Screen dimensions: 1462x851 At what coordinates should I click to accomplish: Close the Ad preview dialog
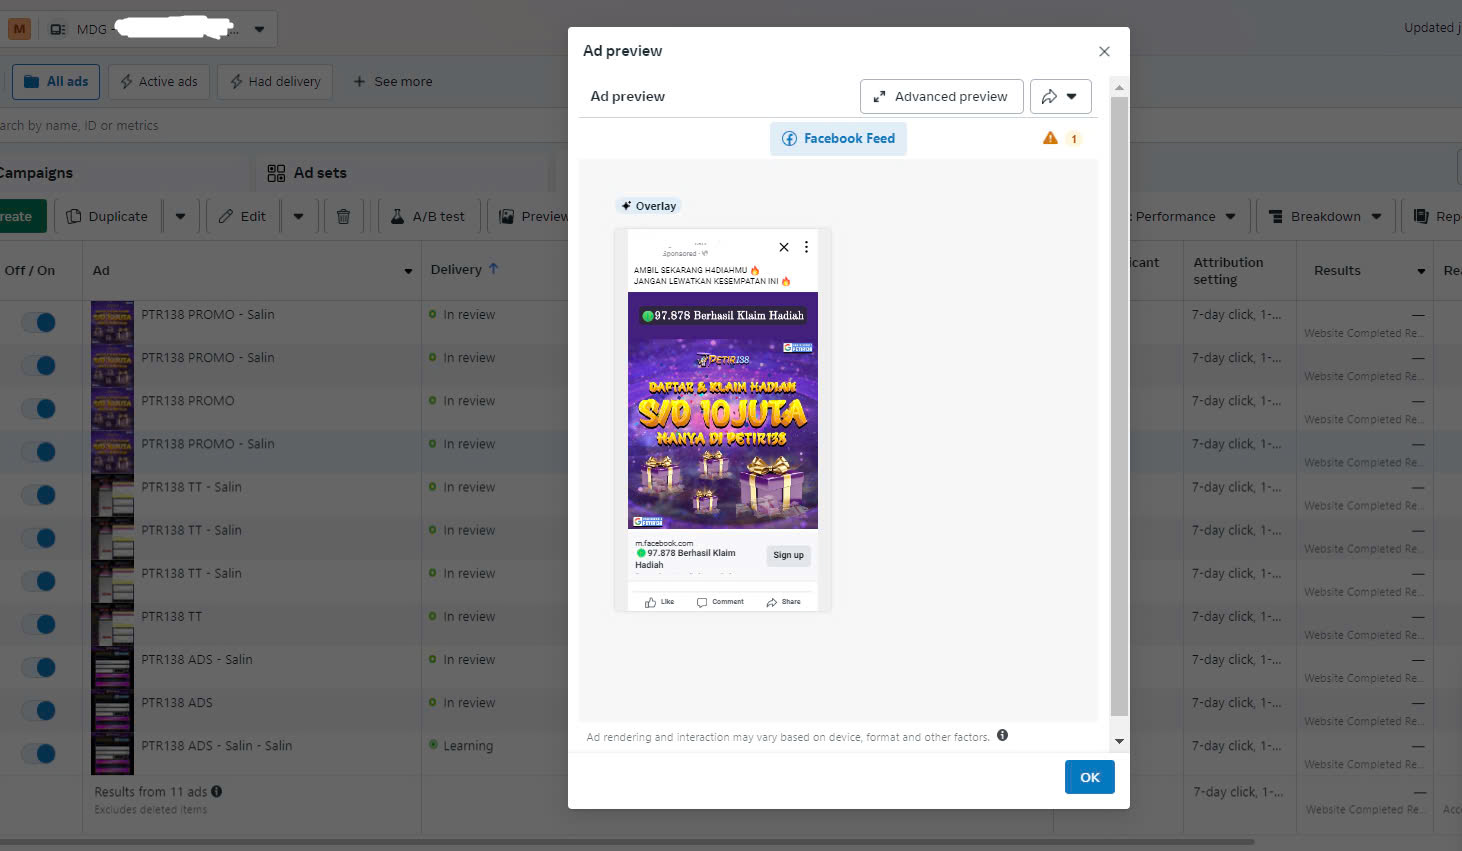tap(1104, 51)
